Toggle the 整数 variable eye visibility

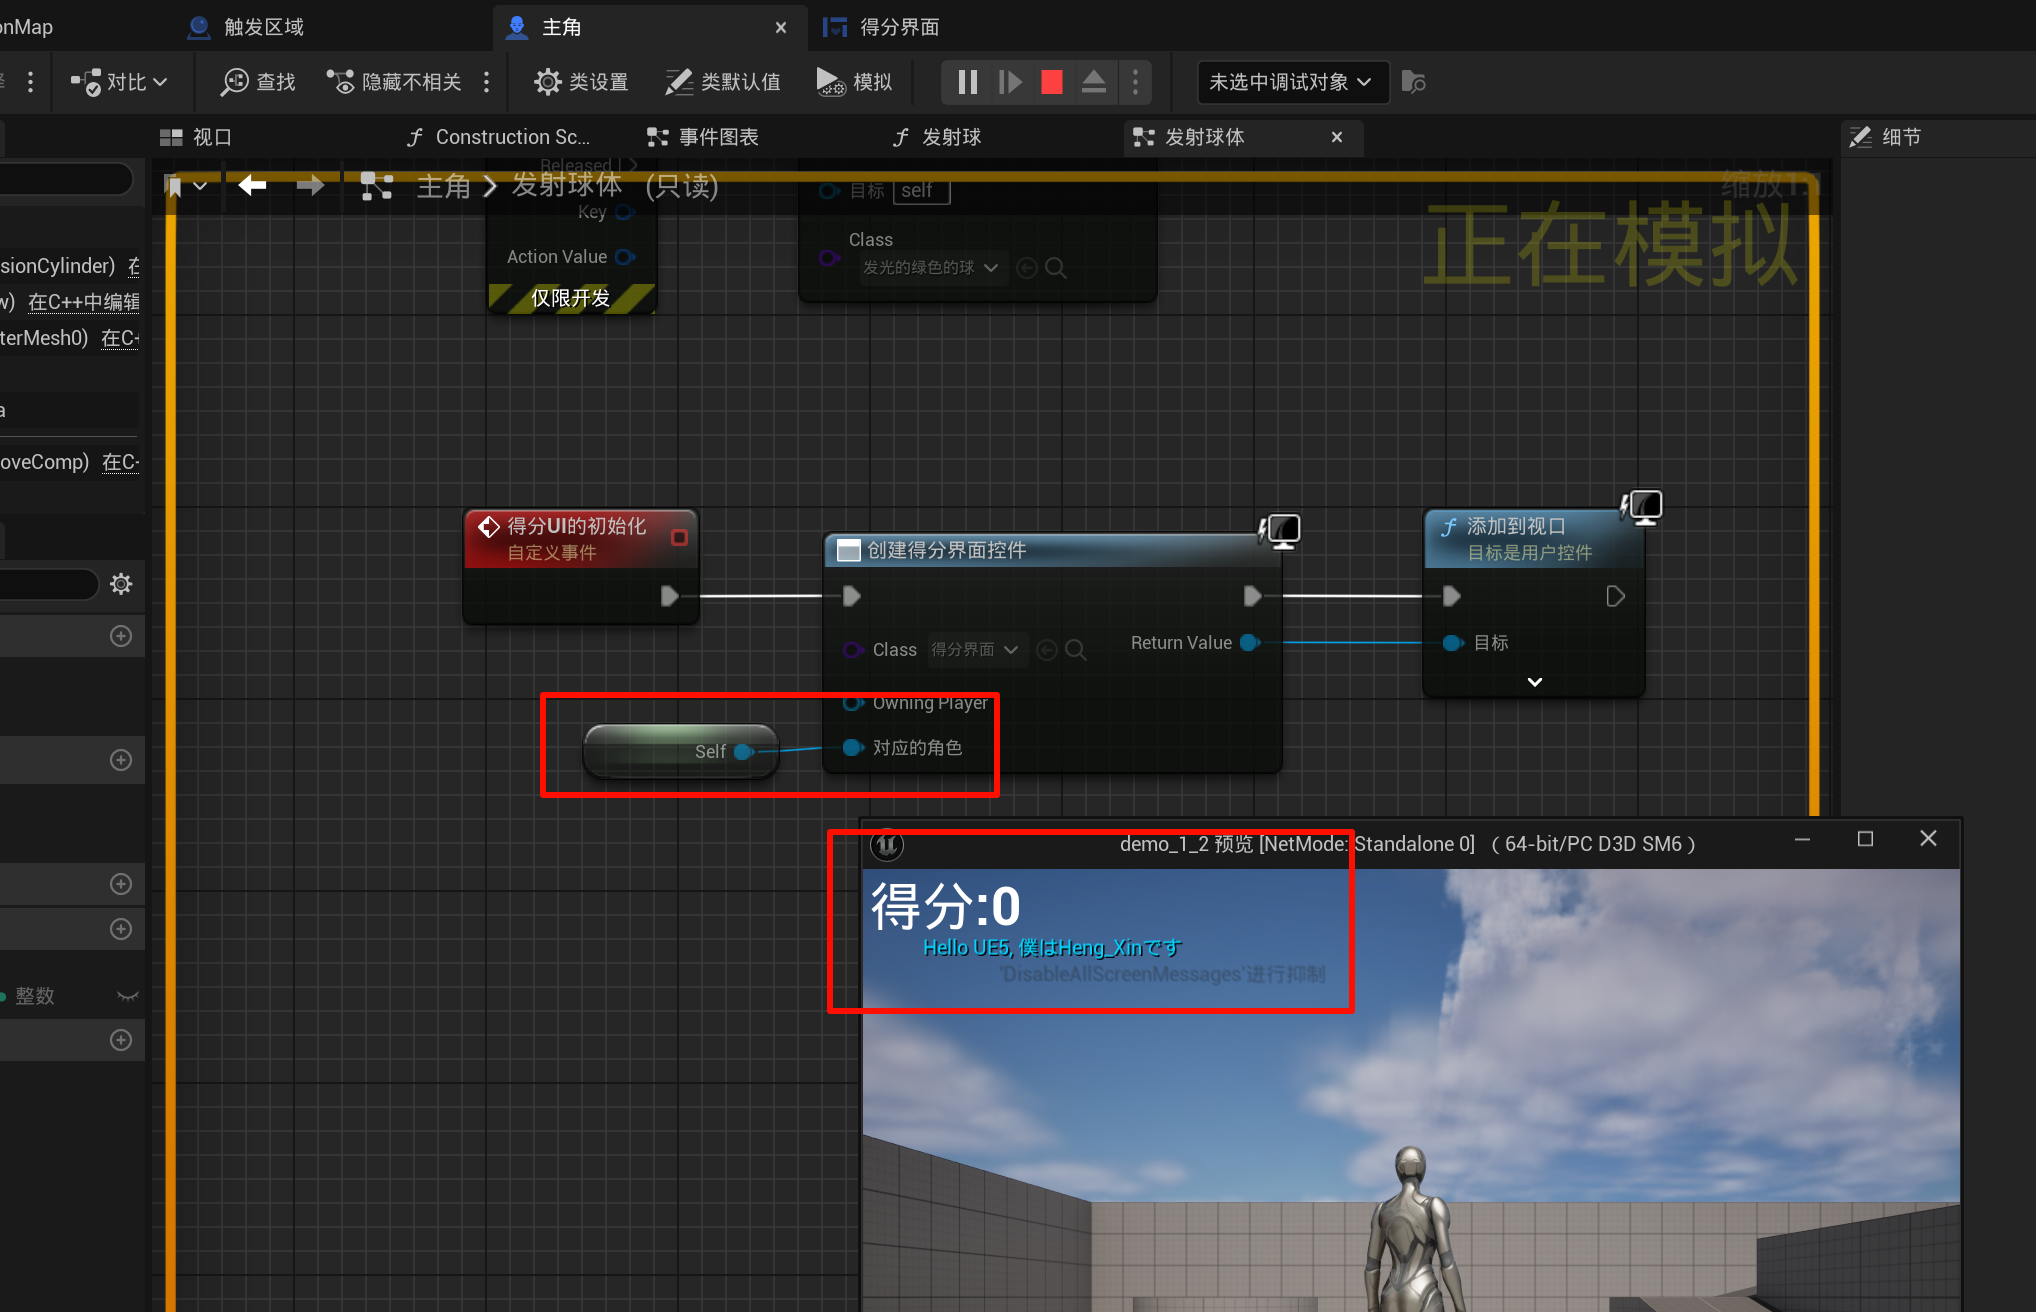pos(127,996)
